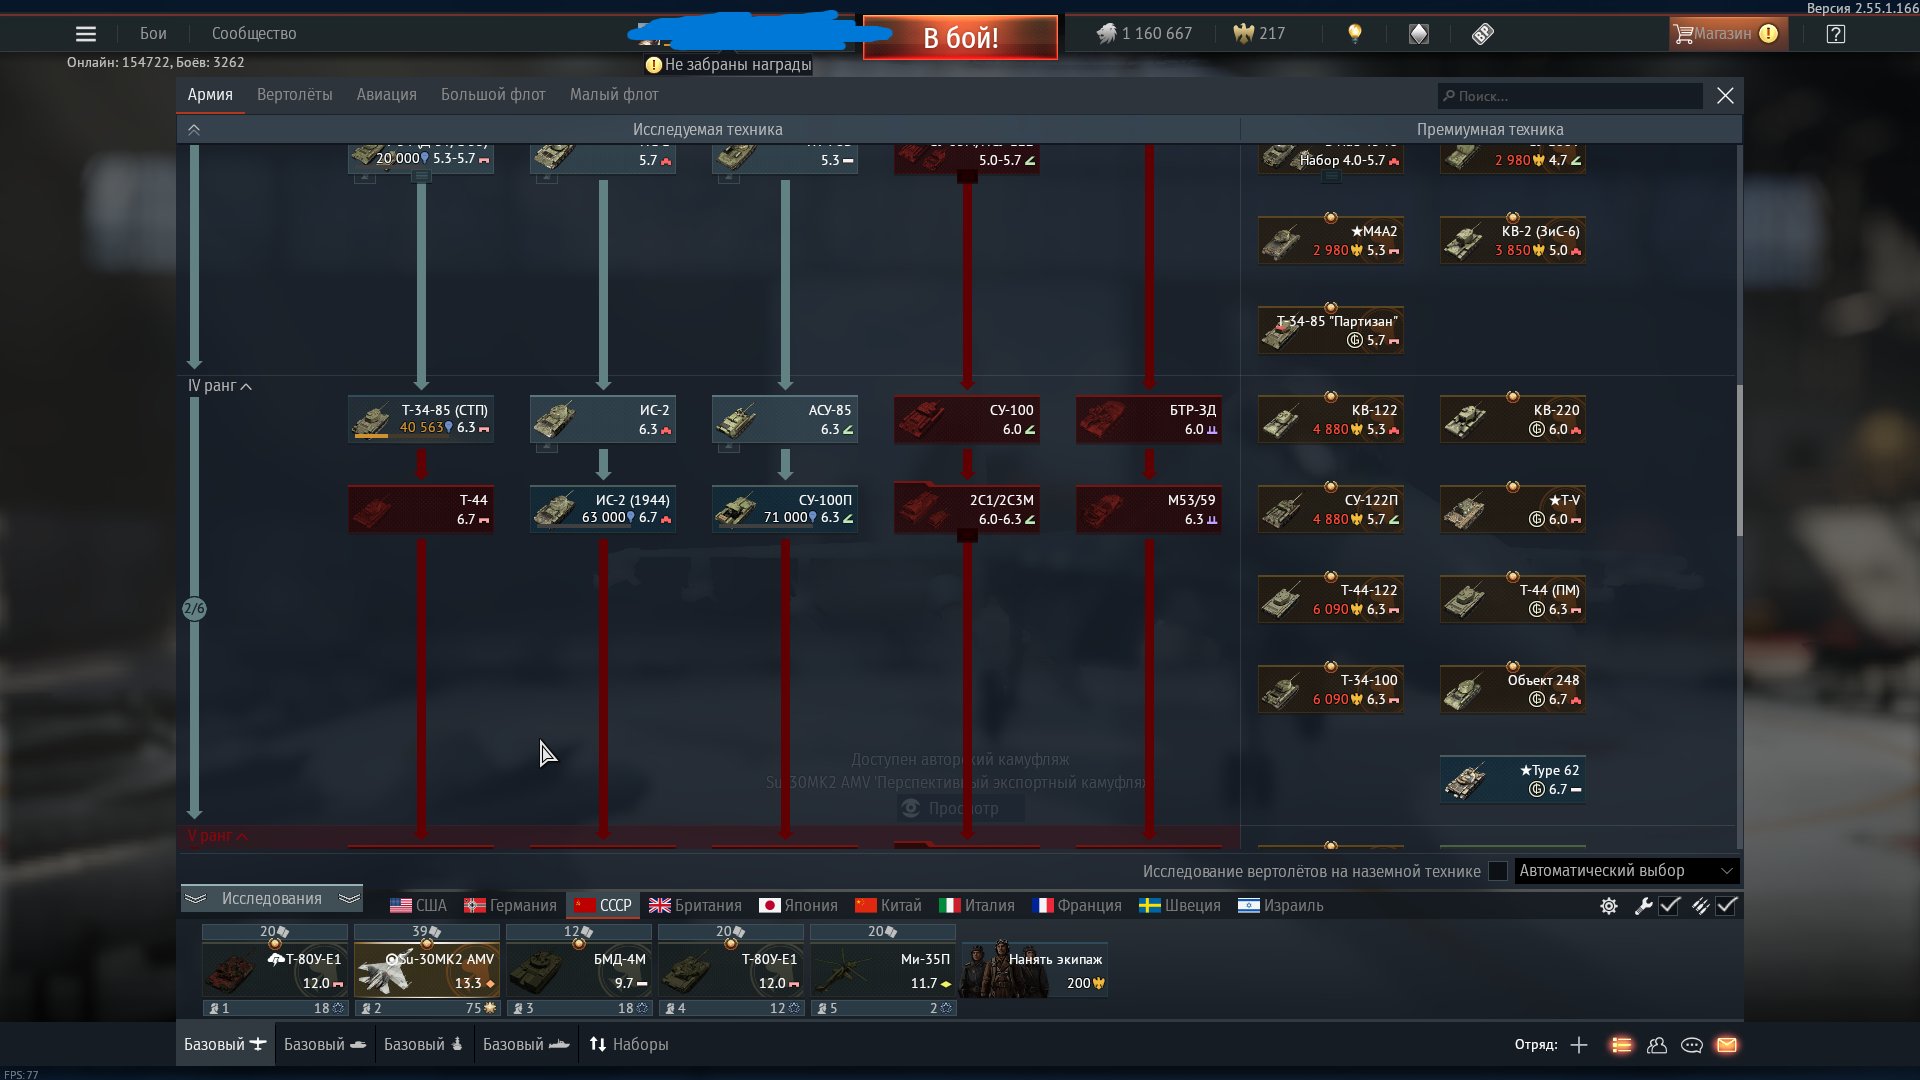Select the США nation tab
1920x1080 pixels.
tap(418, 906)
